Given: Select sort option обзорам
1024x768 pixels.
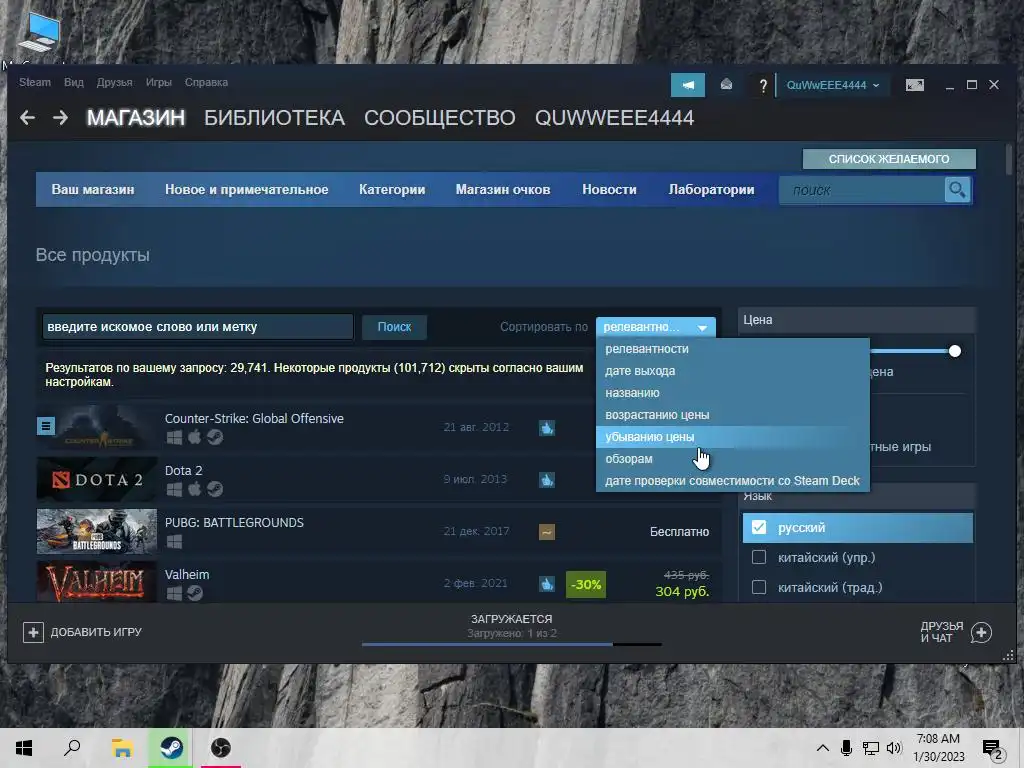Looking at the screenshot, I should (733, 459).
